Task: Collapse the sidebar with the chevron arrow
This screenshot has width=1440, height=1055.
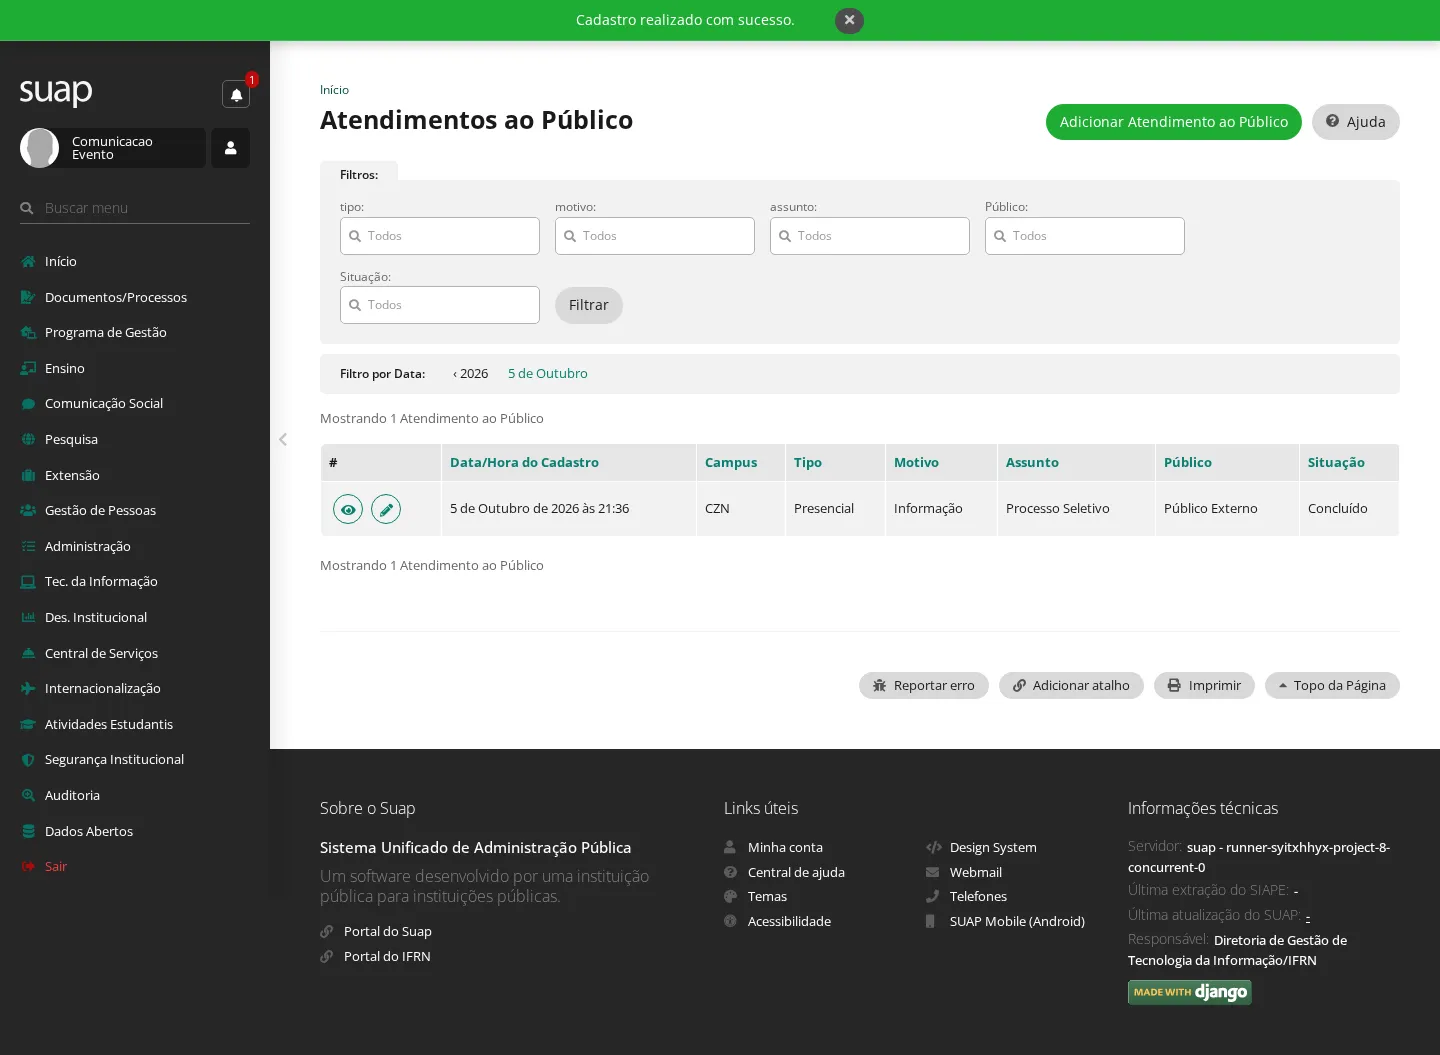Action: pyautogui.click(x=283, y=439)
